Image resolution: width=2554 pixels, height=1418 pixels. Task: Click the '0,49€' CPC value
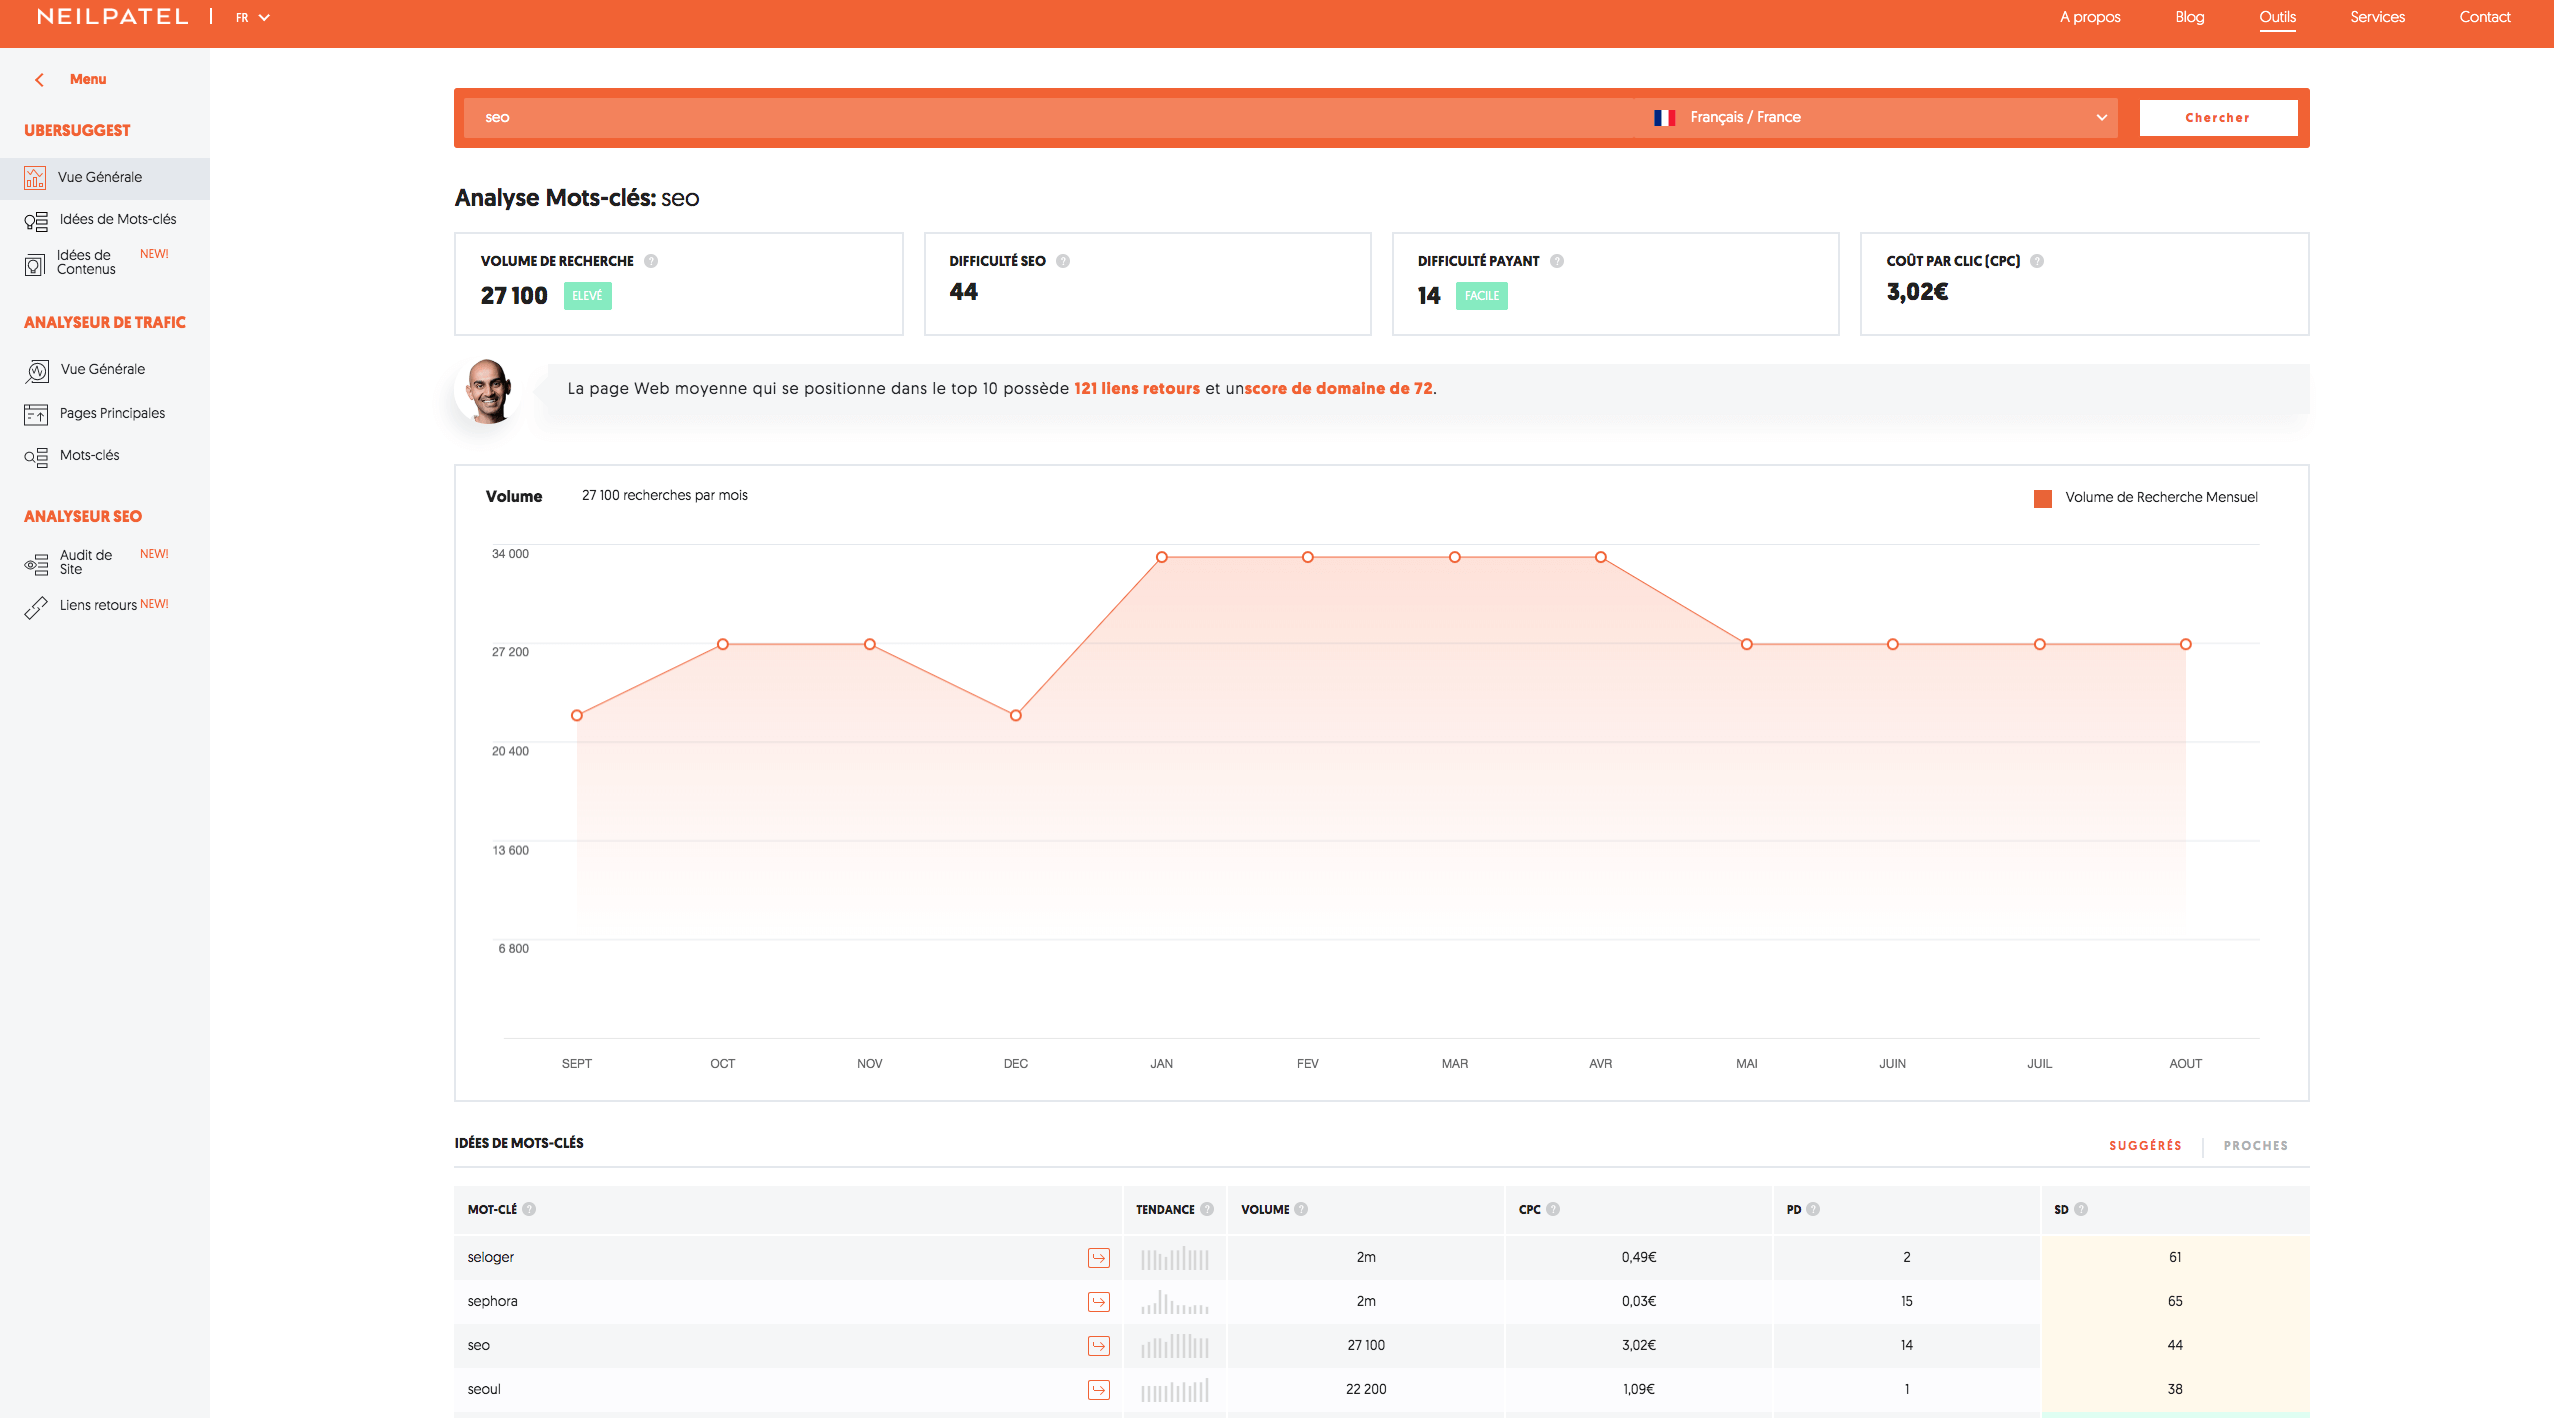(1638, 1258)
